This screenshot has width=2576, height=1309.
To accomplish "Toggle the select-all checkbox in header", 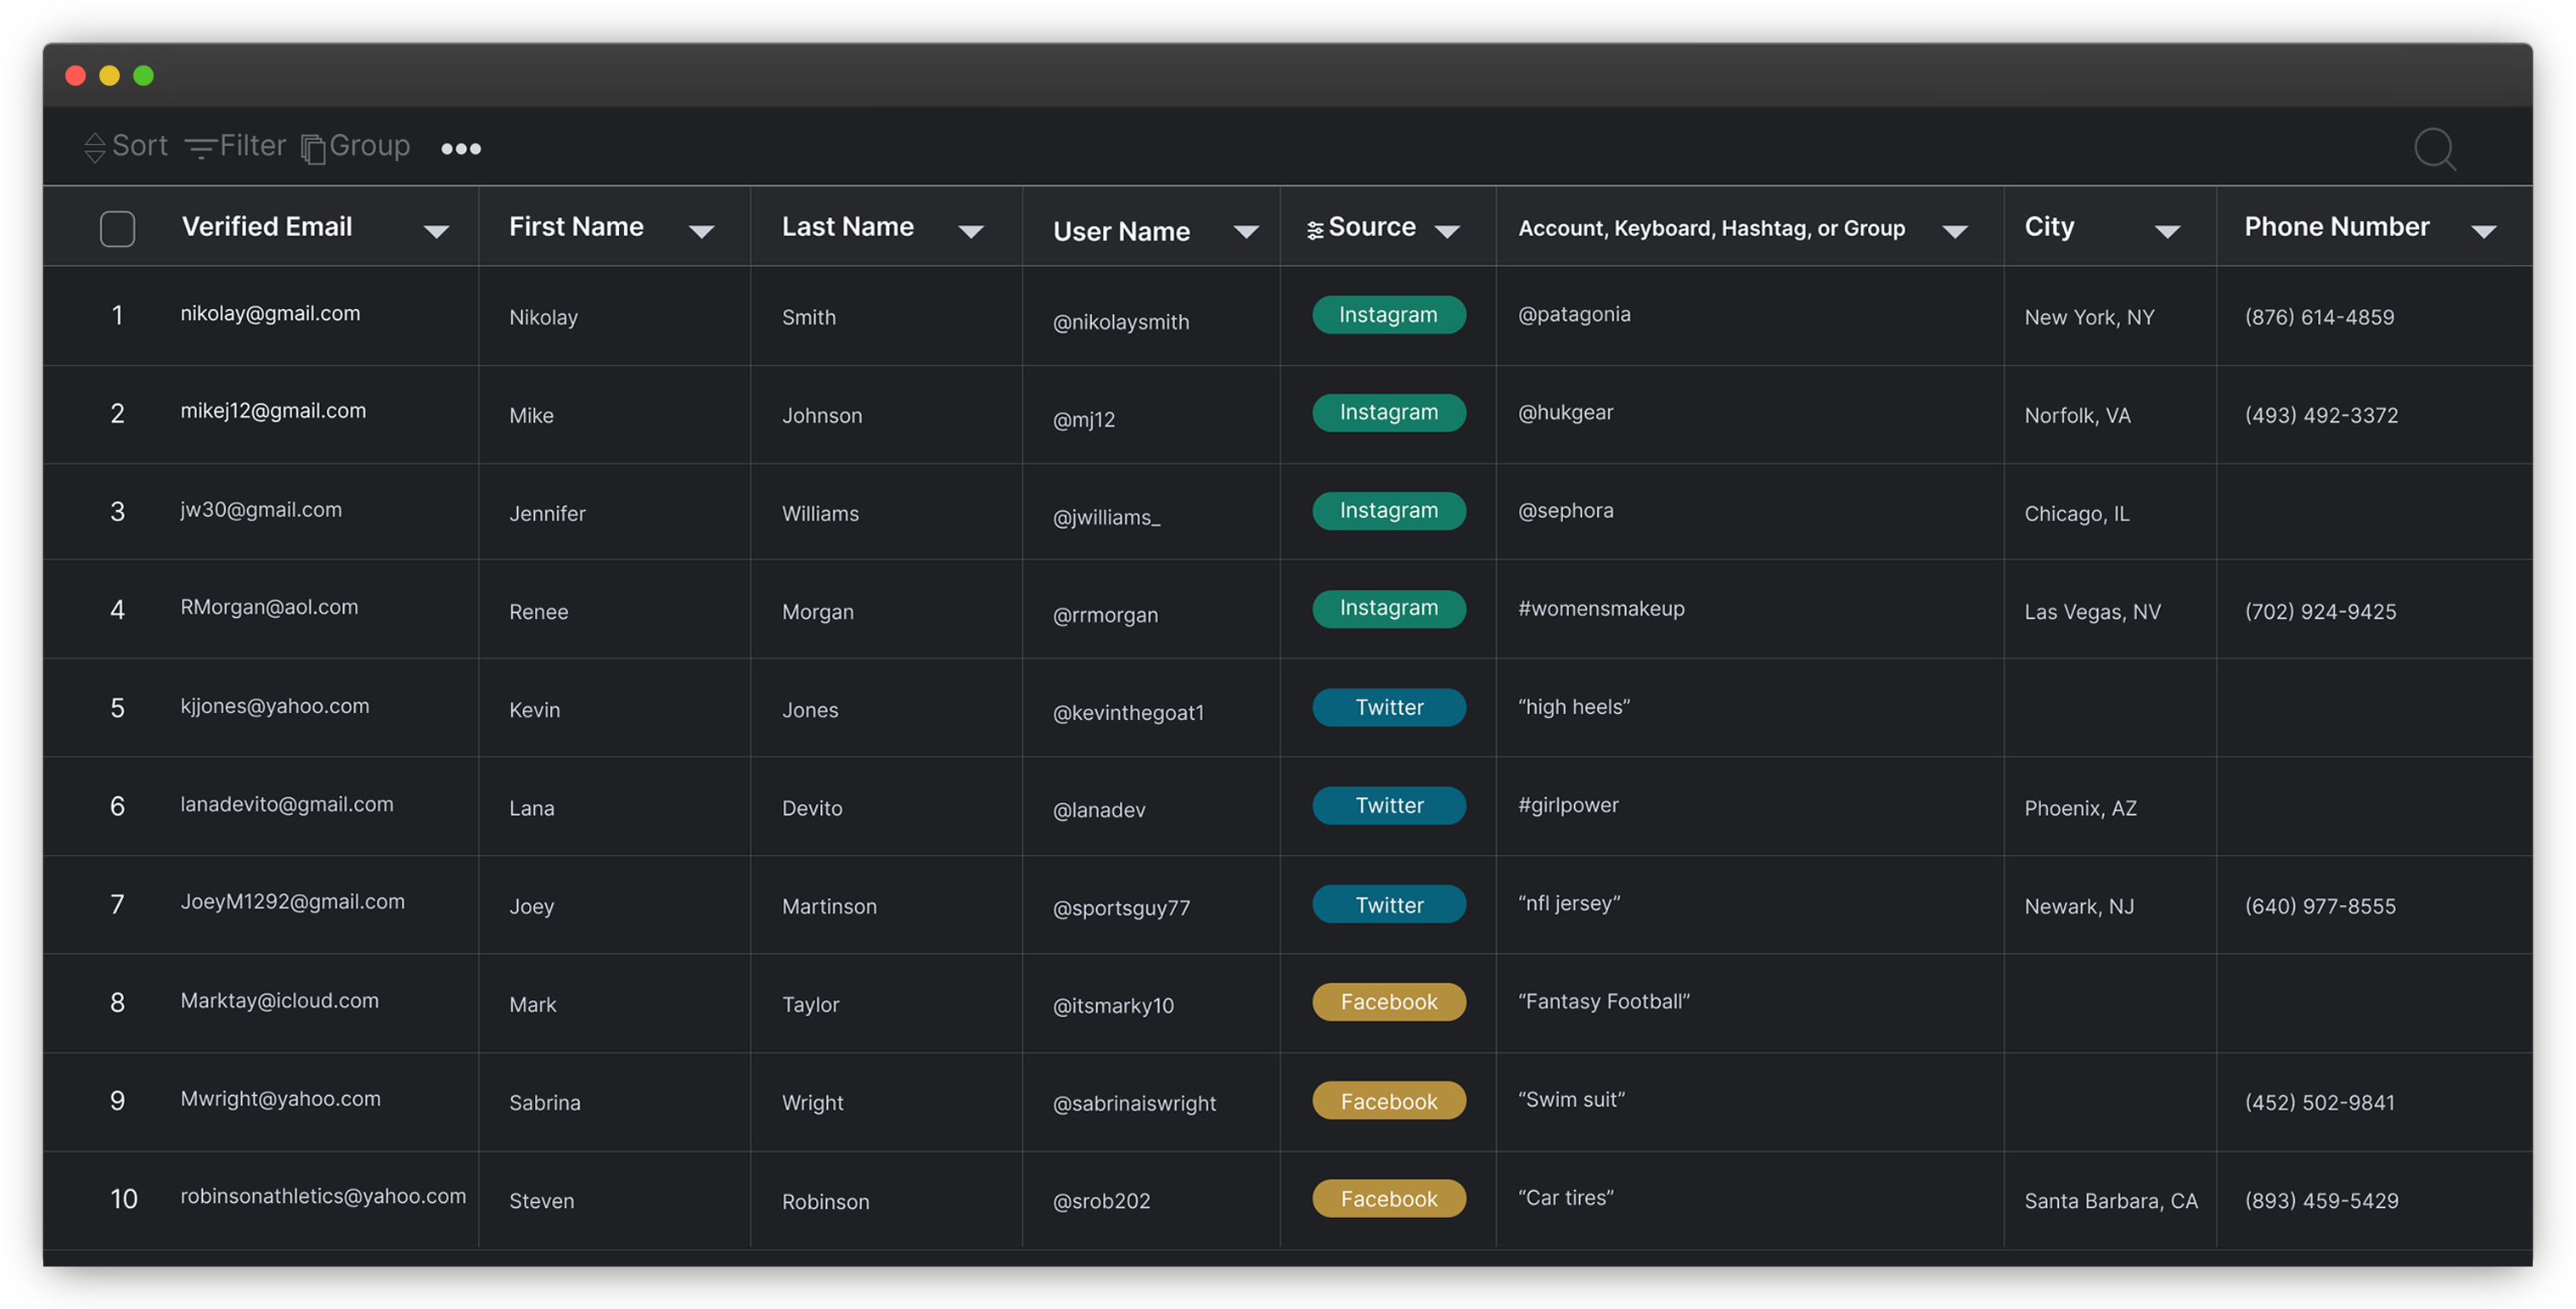I will tap(118, 229).
